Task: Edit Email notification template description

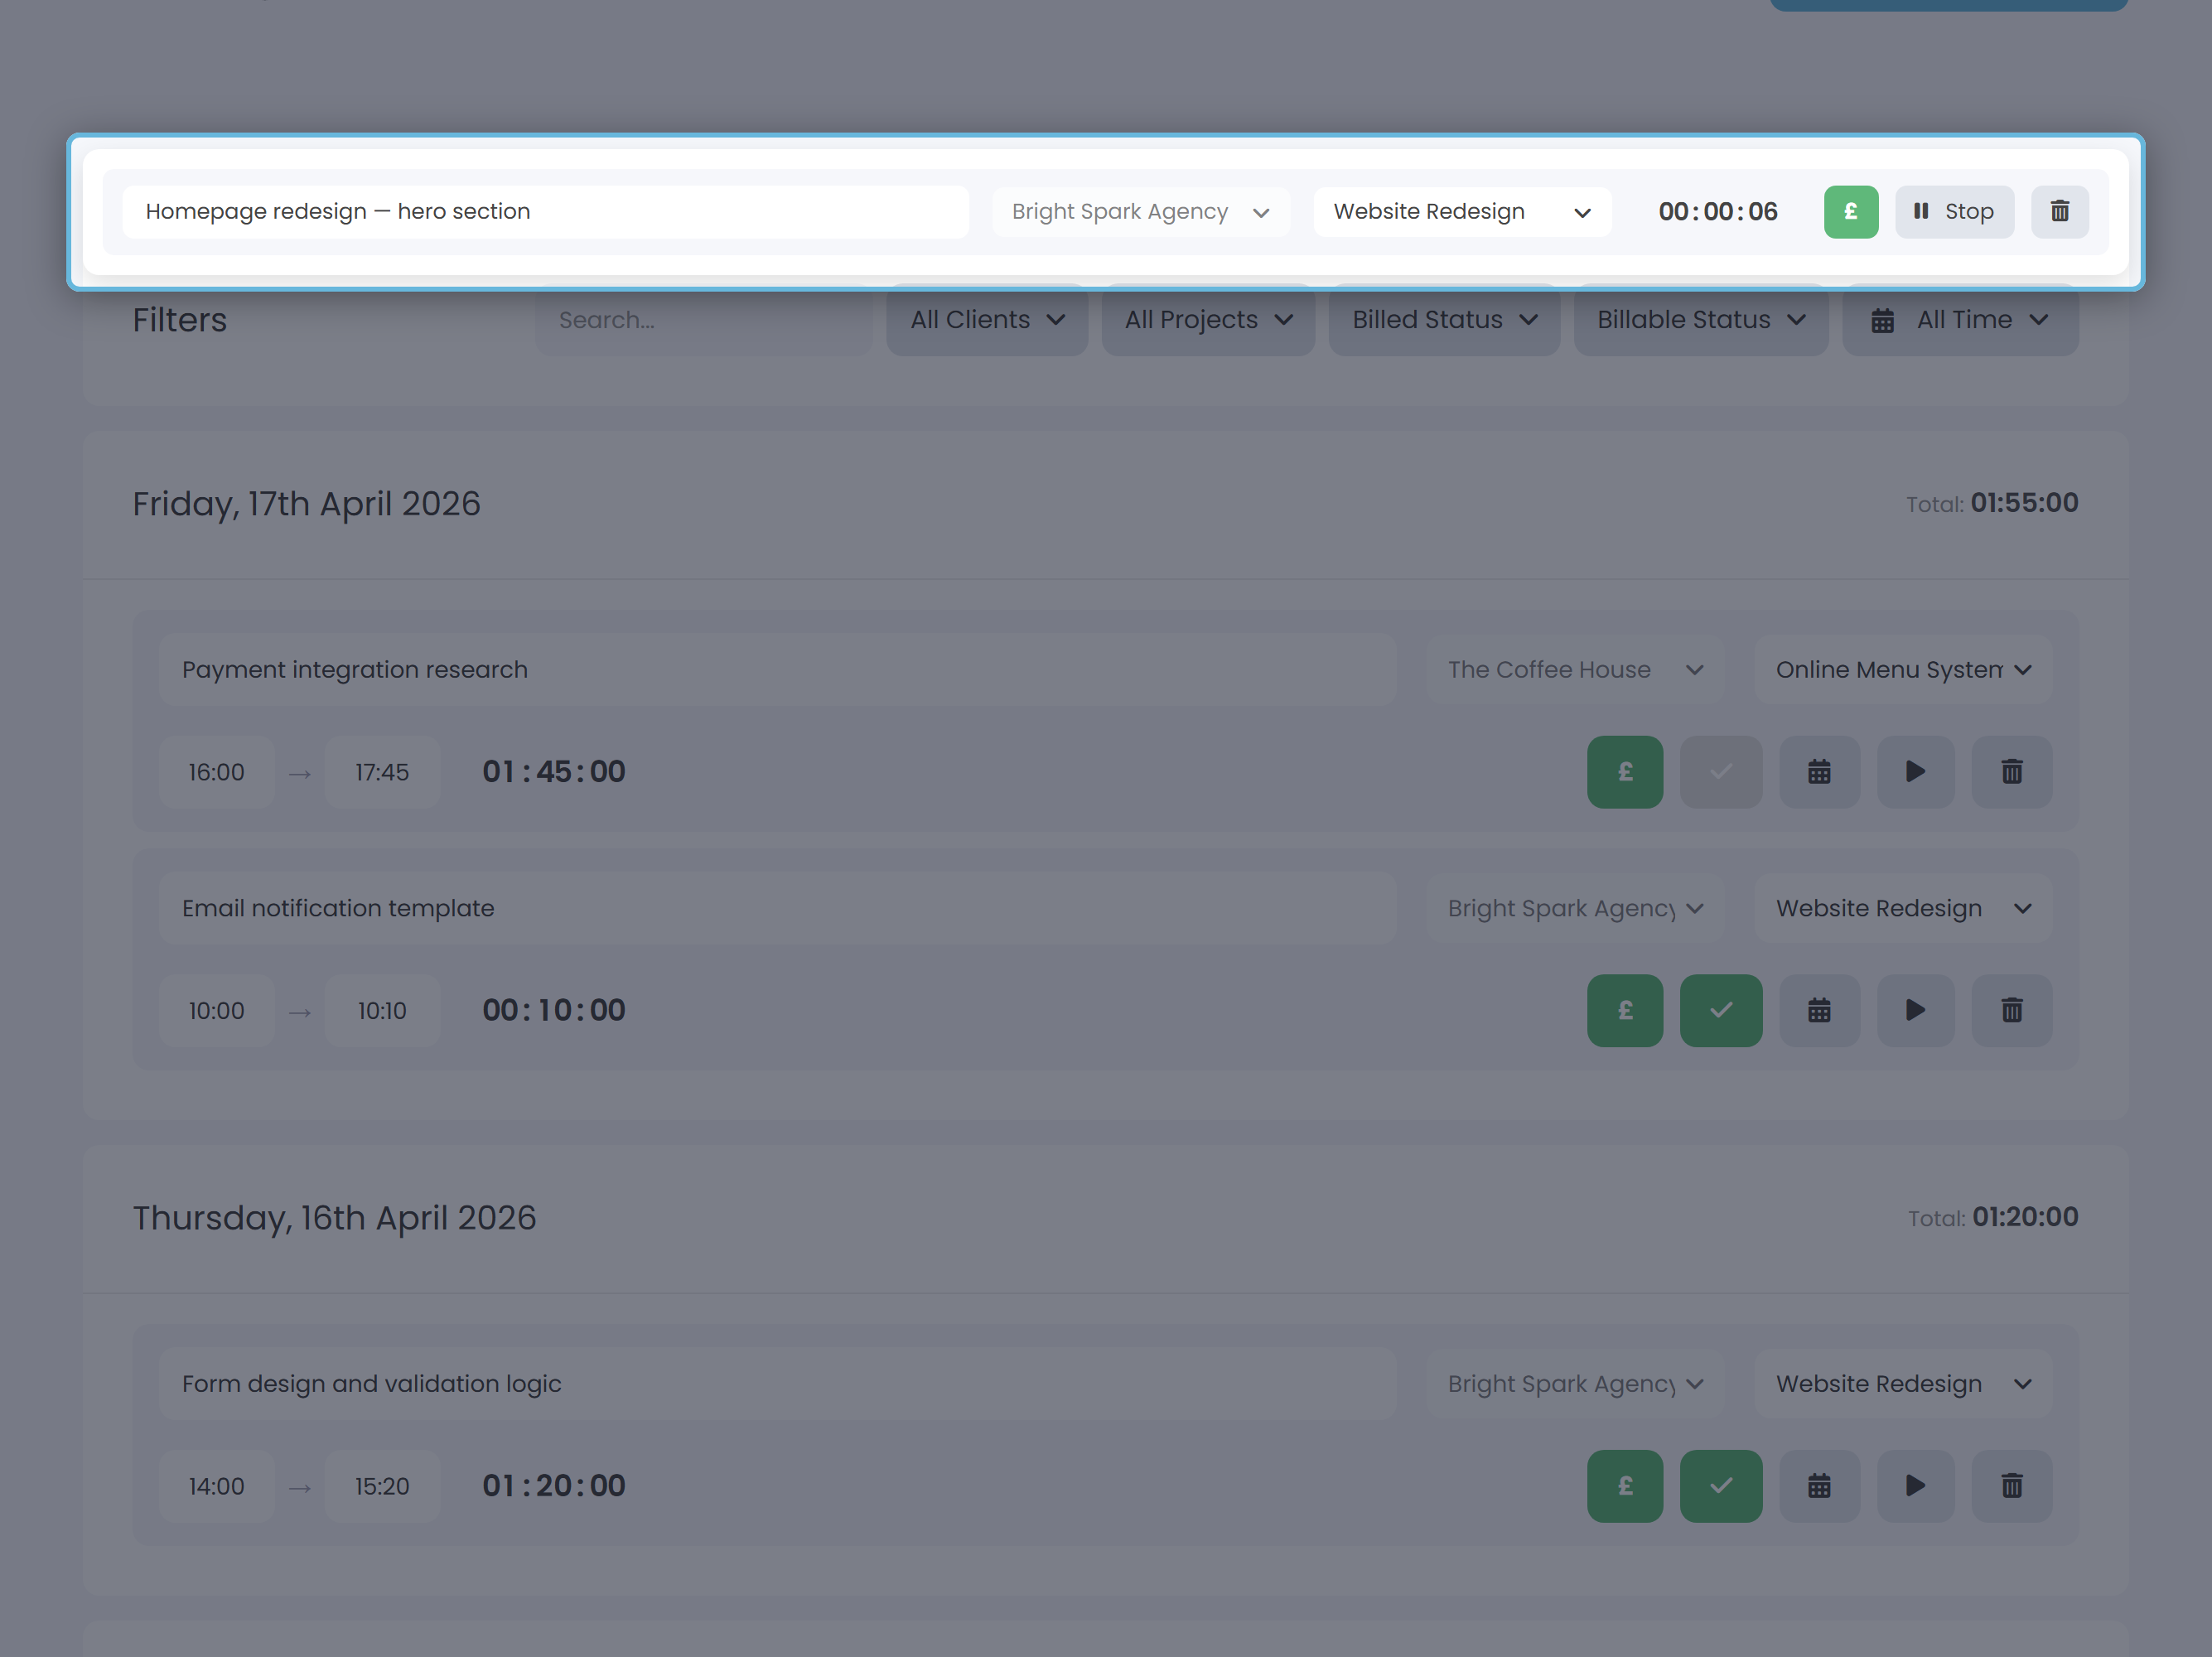Action: 777,908
